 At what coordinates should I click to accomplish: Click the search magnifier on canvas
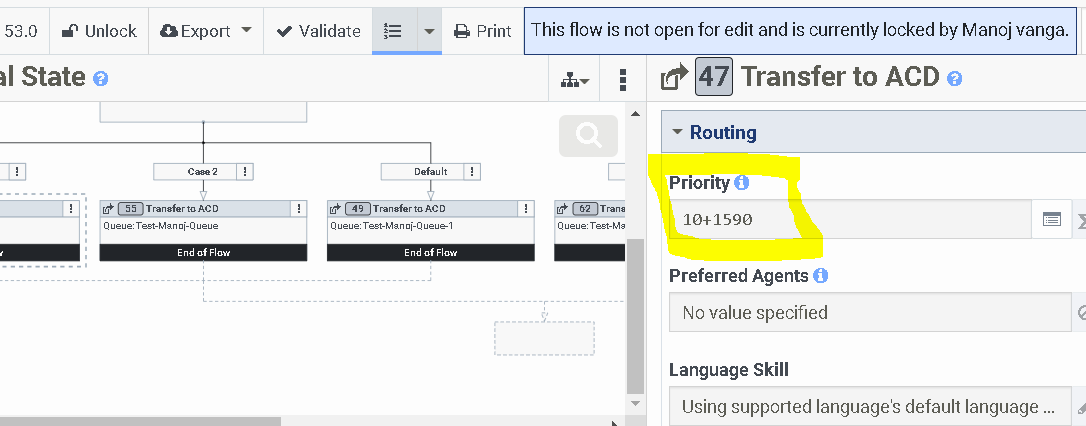point(588,136)
